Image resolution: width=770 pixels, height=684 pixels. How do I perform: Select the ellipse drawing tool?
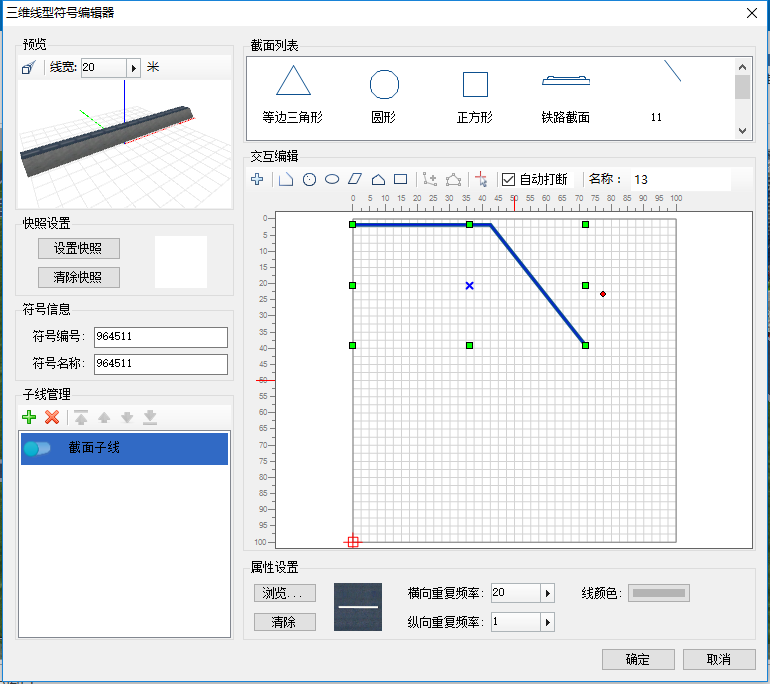[x=332, y=179]
